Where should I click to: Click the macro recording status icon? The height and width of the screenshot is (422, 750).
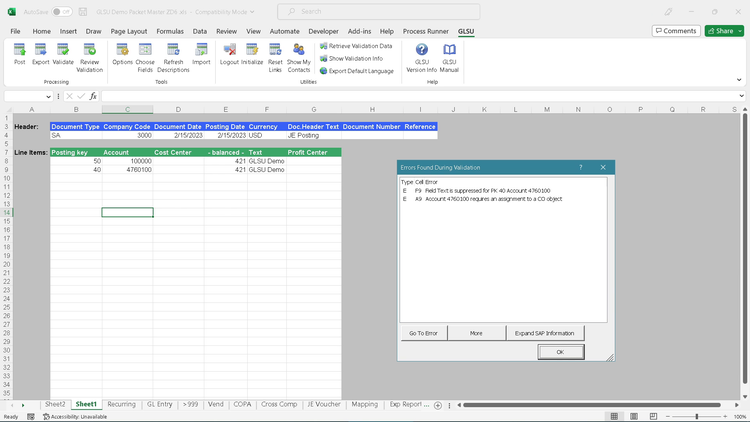31,417
